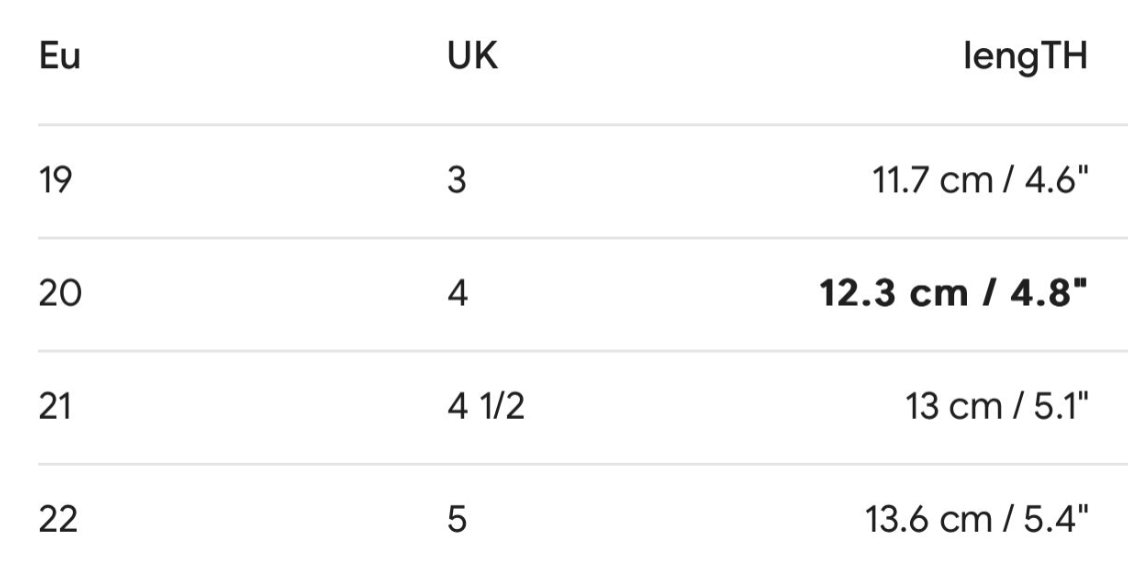
Task: Click the Eu column header
Action: [x=59, y=58]
